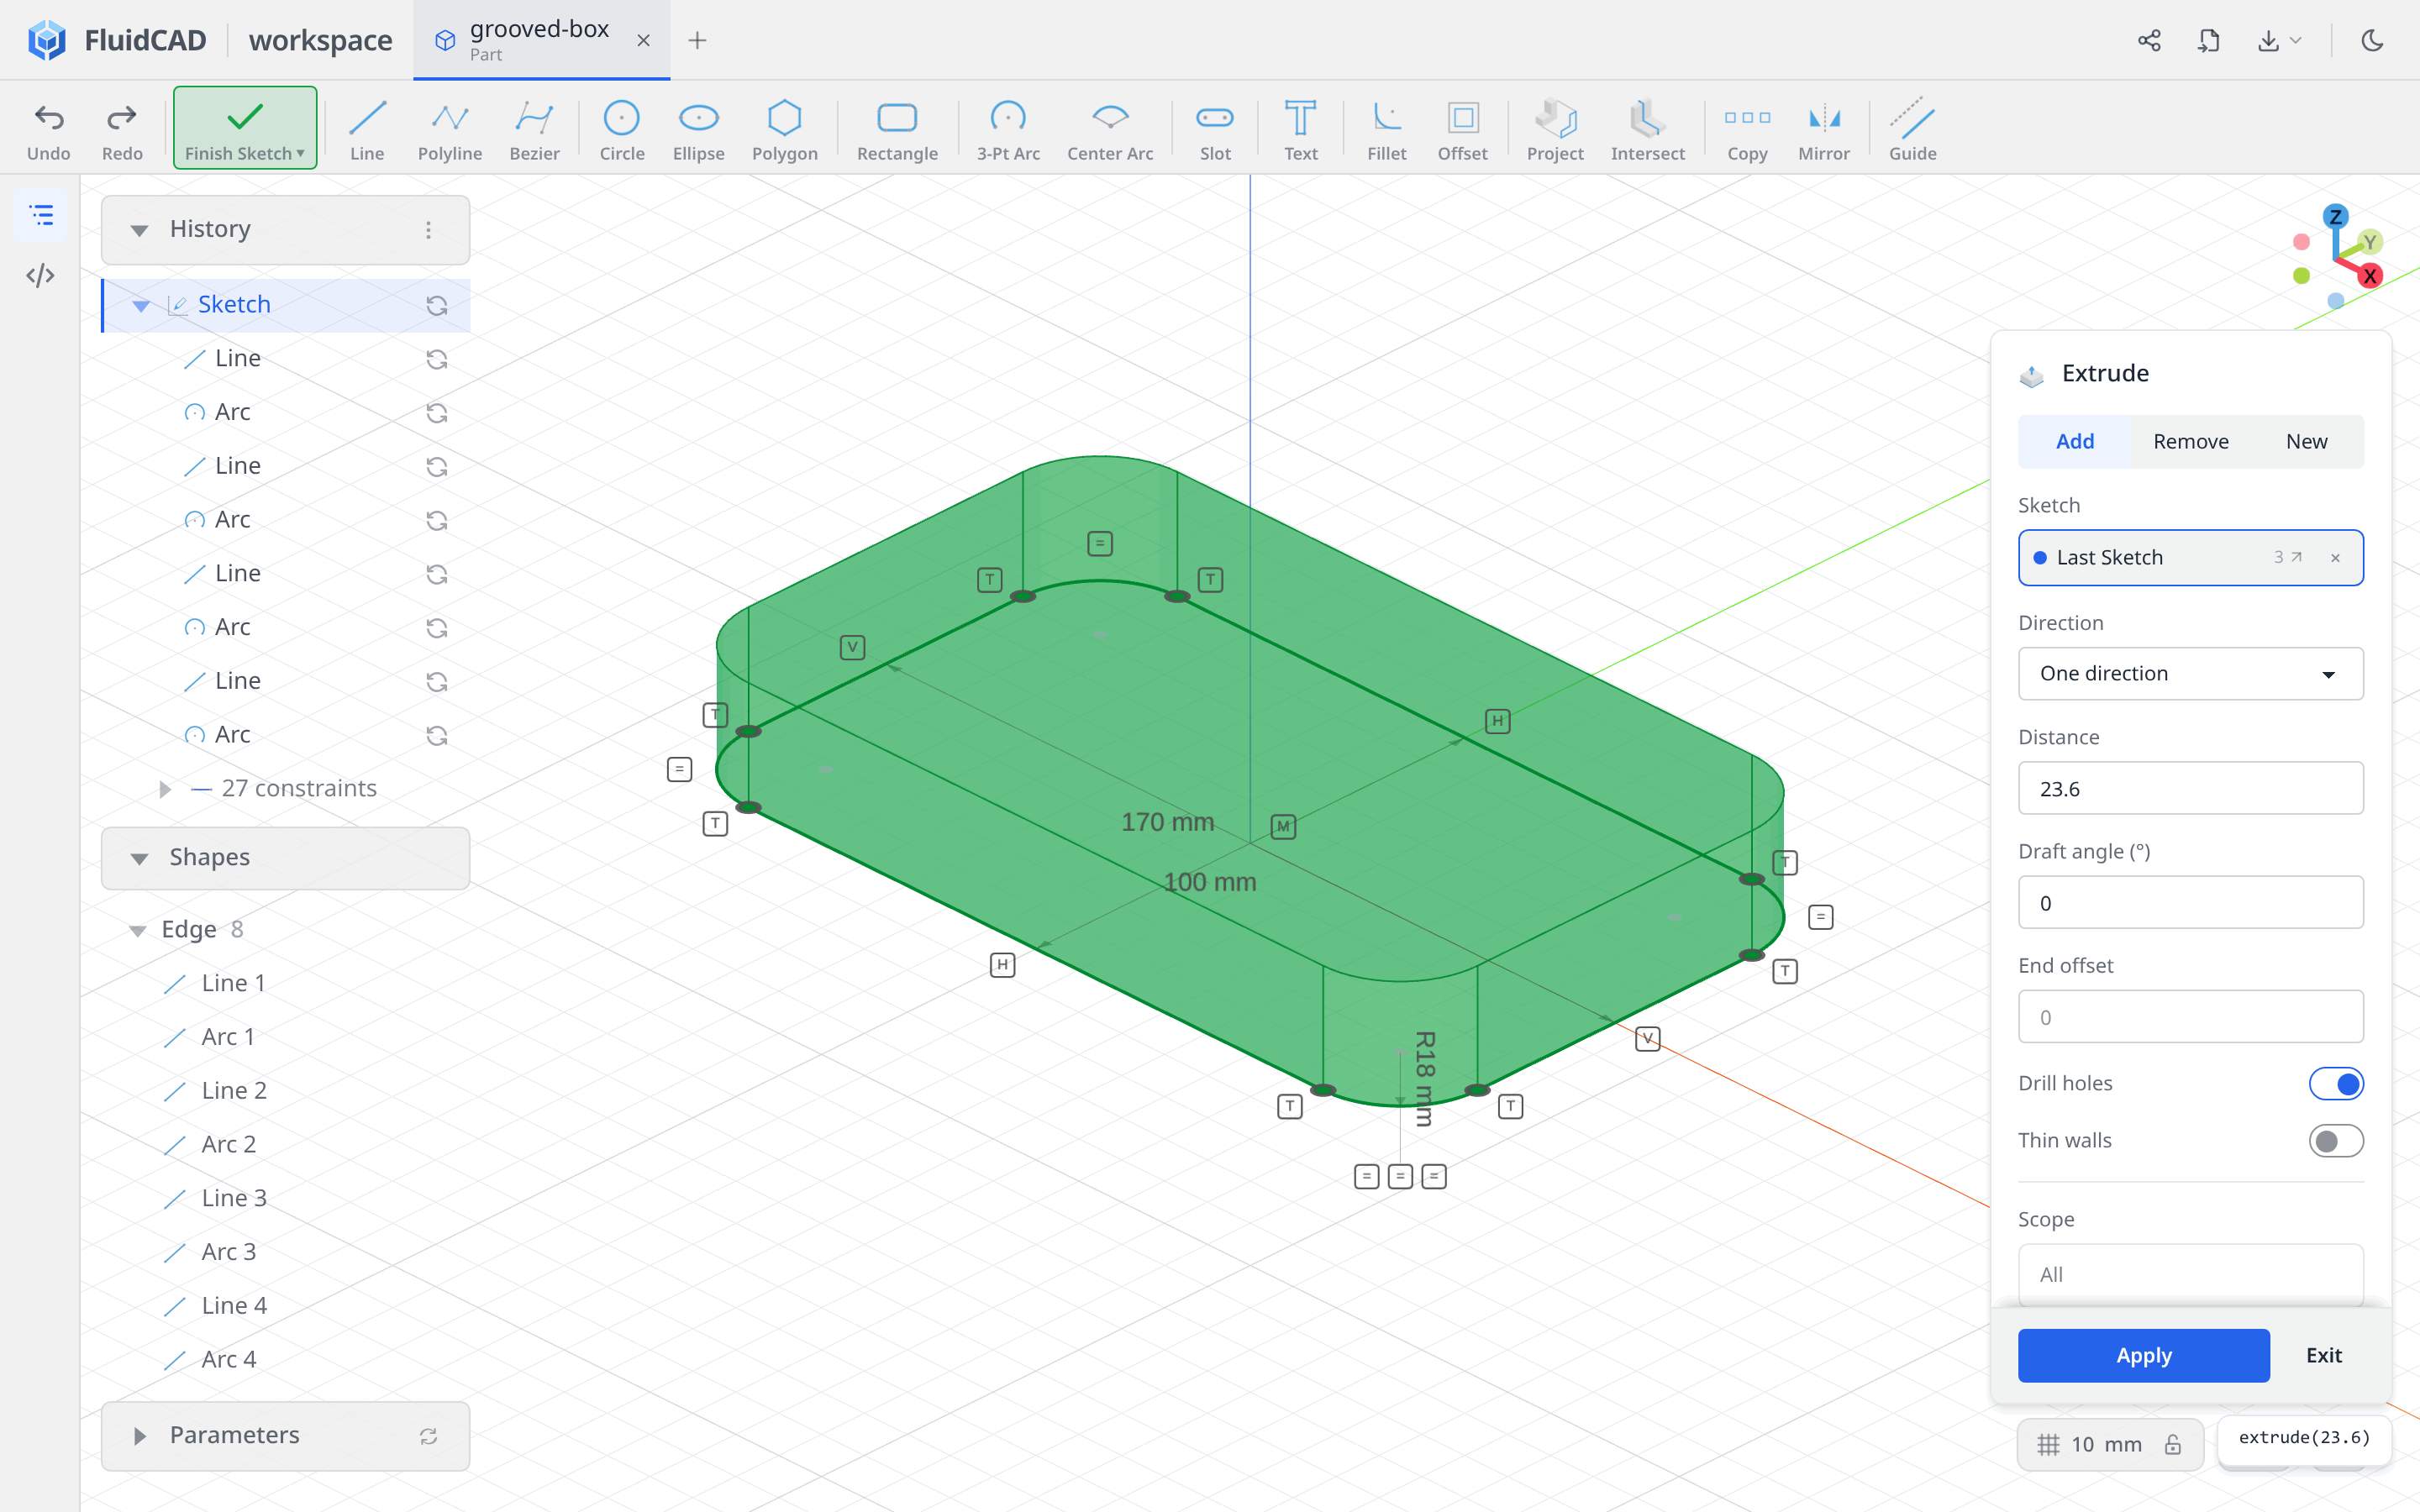Select the Center Arc tool
Image resolution: width=2420 pixels, height=1512 pixels.
[1110, 129]
